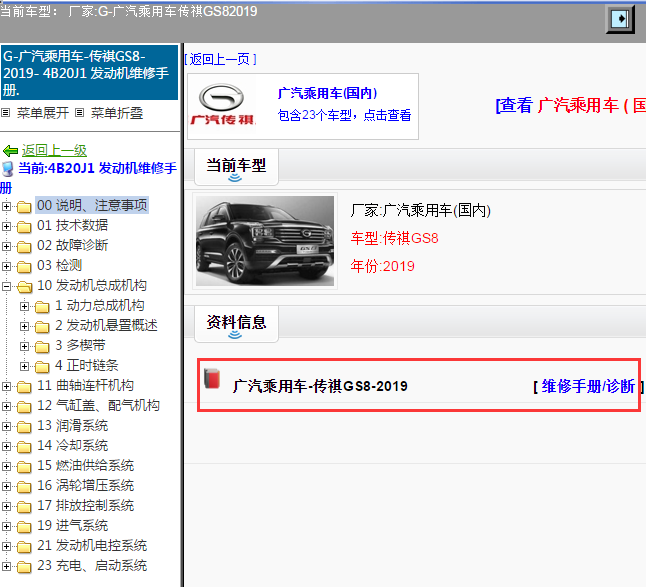Click folder icon of 4 正时链条
The width and height of the screenshot is (646, 587).
(42, 367)
